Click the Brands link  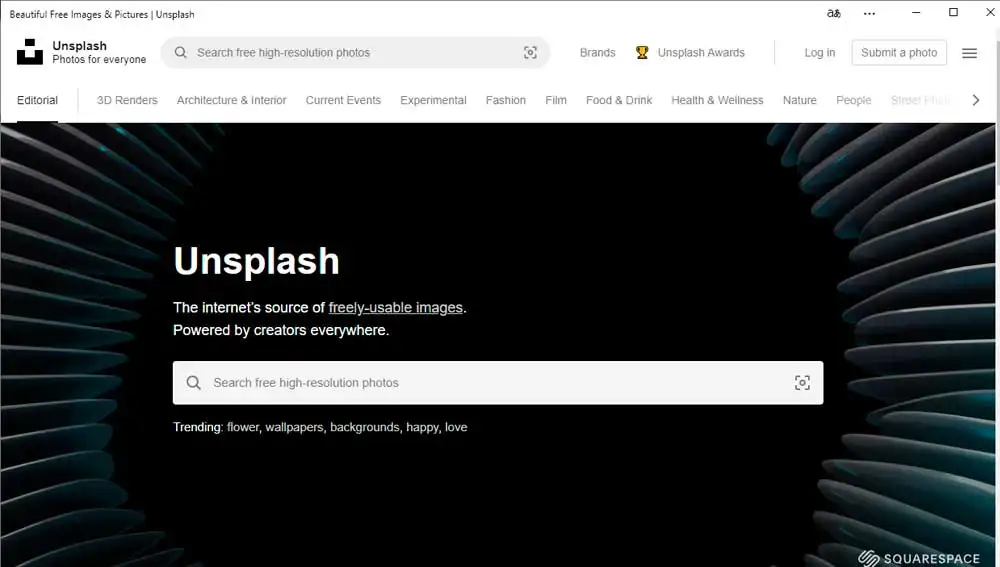pyautogui.click(x=598, y=52)
